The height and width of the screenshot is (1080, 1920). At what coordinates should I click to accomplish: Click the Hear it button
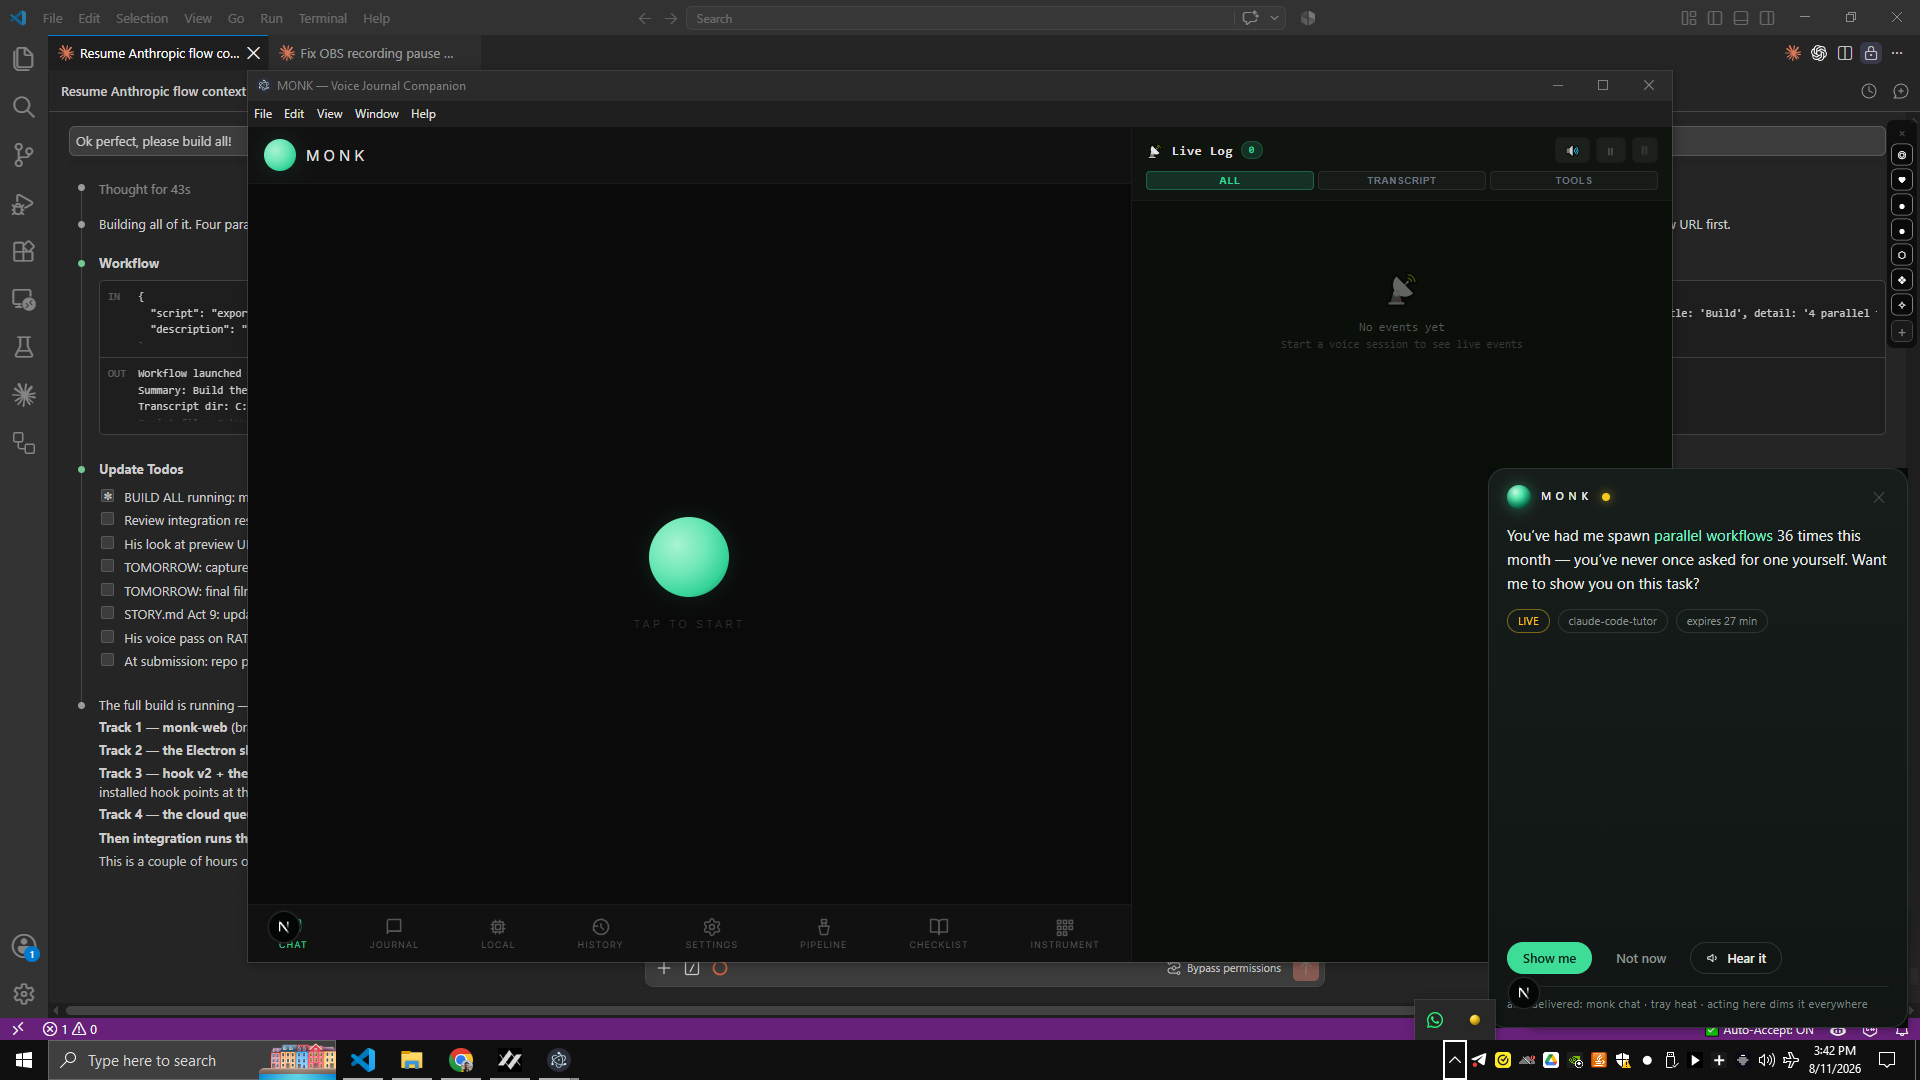(1736, 958)
